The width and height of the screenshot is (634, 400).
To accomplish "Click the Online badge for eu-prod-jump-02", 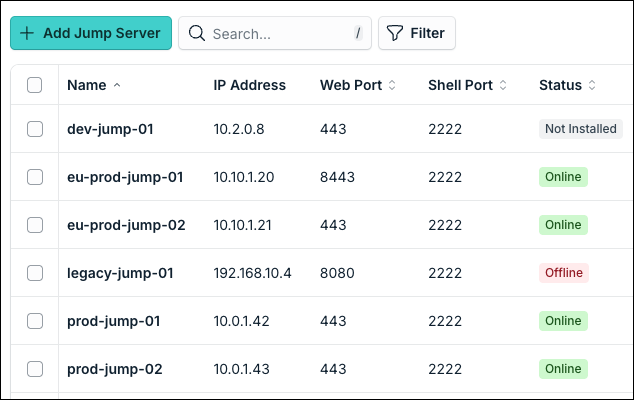I will point(563,225).
